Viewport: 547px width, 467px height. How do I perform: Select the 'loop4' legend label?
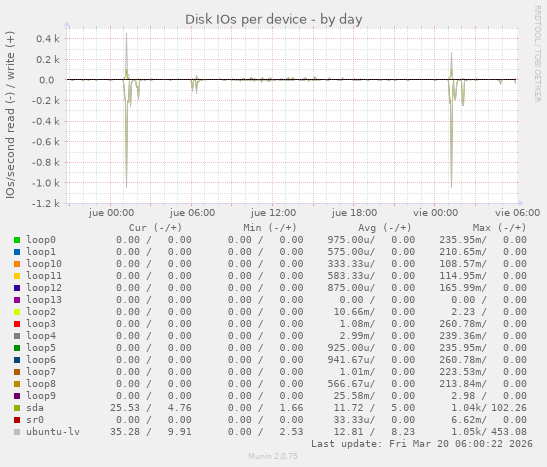pos(41,336)
